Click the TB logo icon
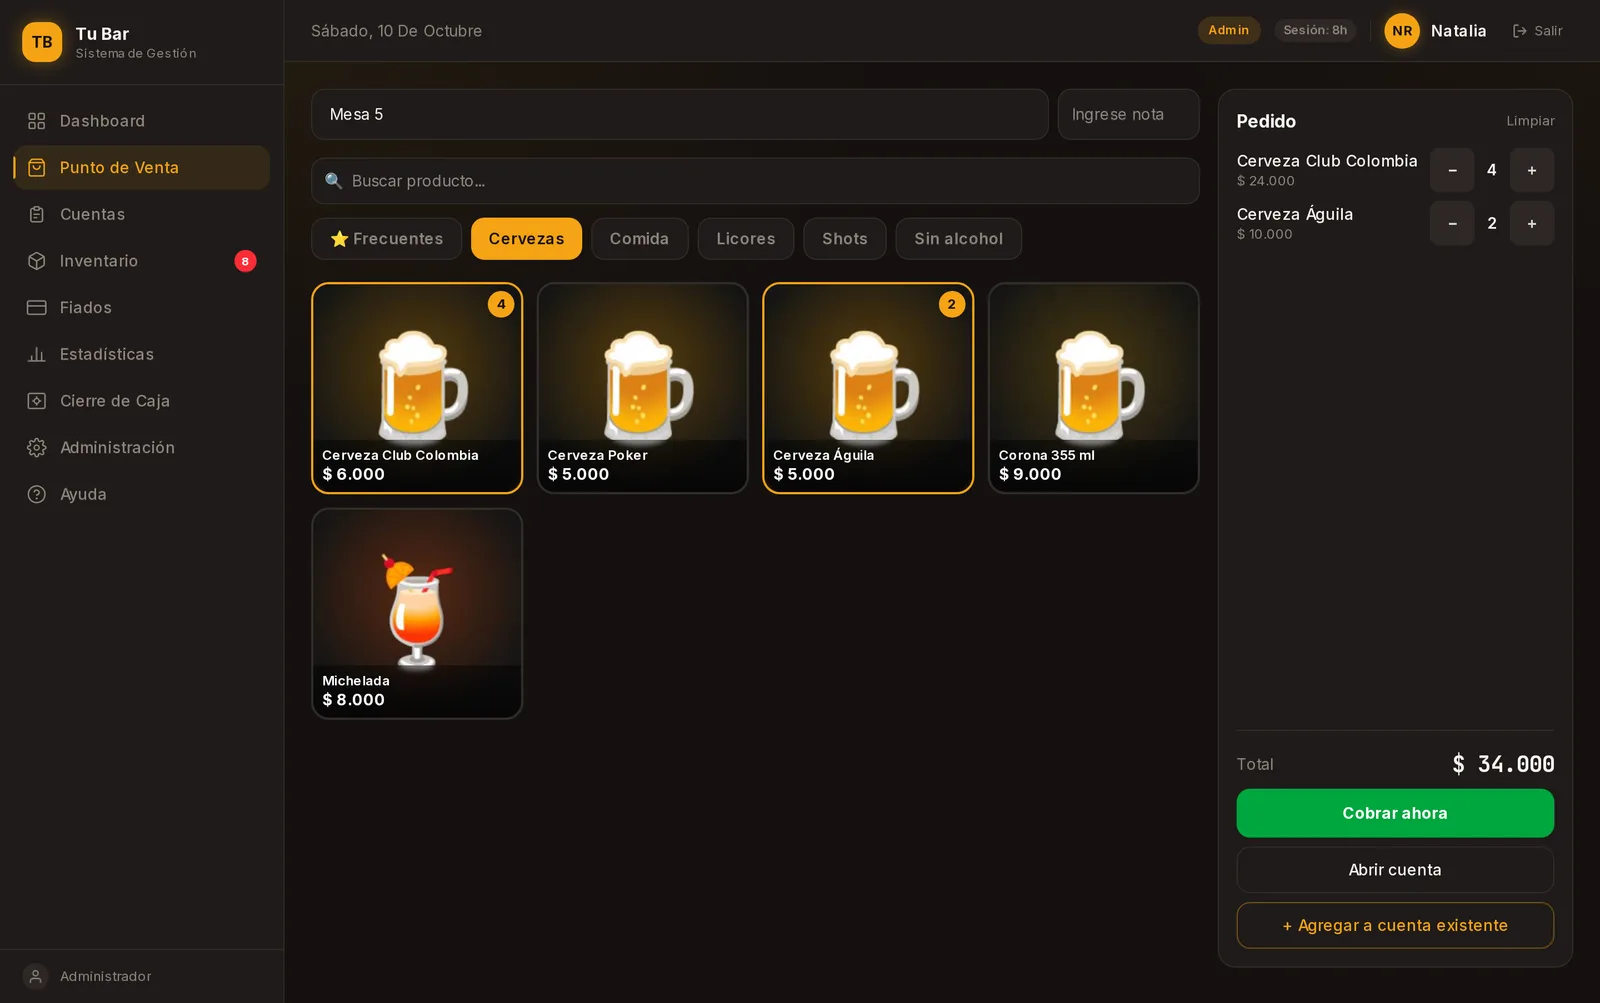The width and height of the screenshot is (1600, 1003). tap(42, 42)
